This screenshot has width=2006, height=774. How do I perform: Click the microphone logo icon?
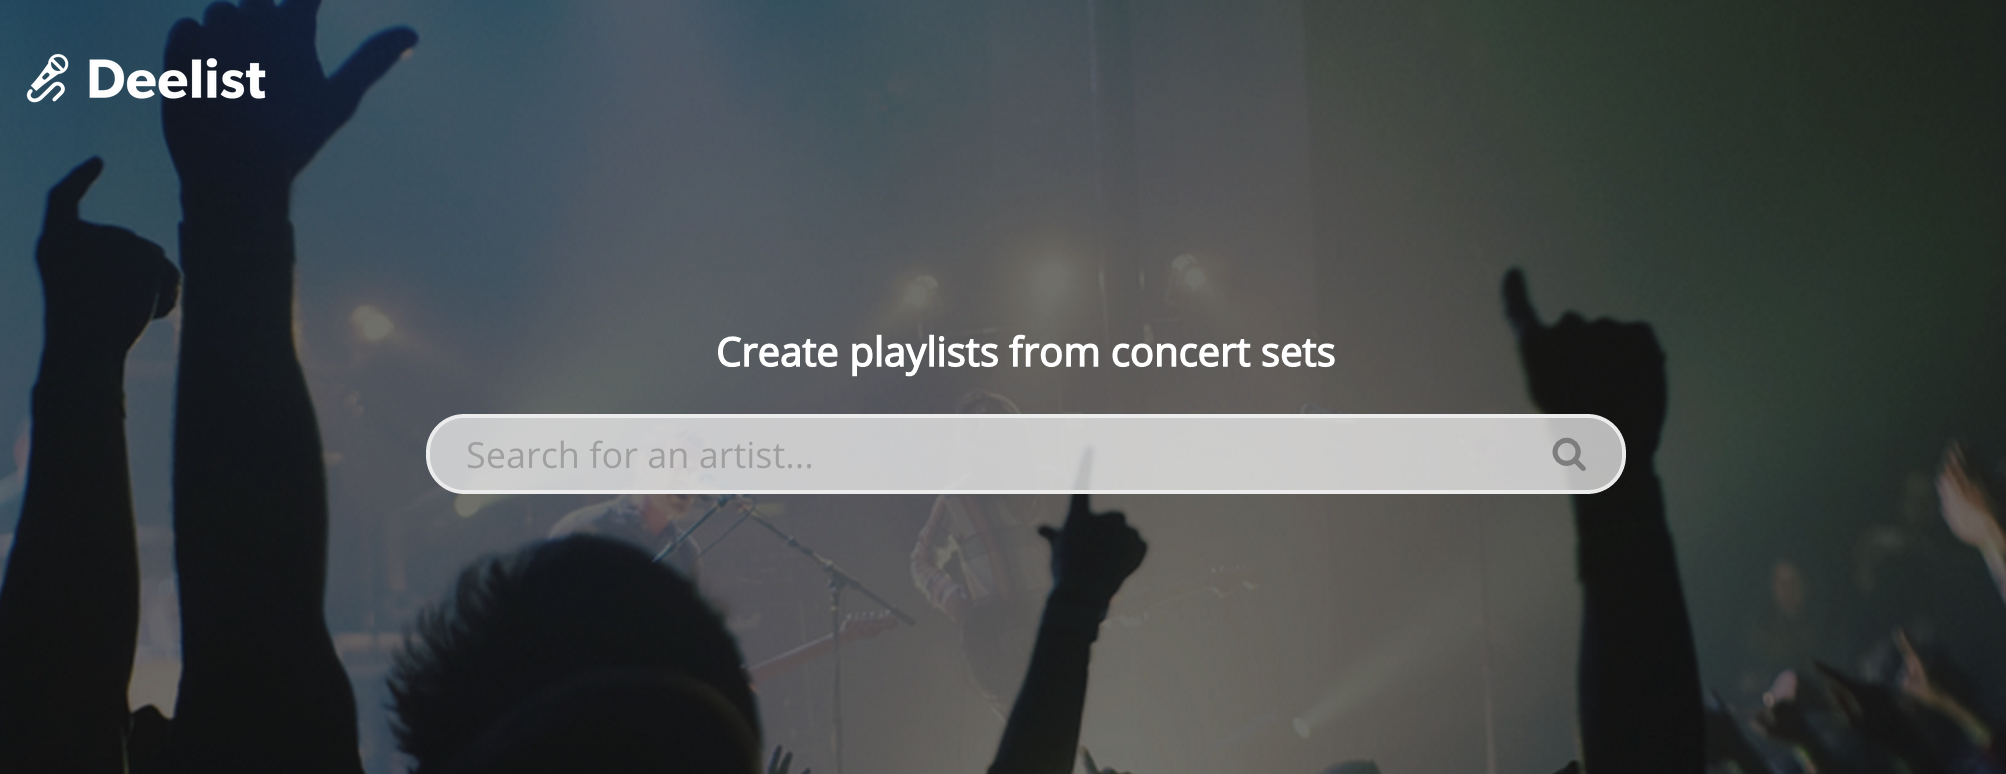coord(46,79)
